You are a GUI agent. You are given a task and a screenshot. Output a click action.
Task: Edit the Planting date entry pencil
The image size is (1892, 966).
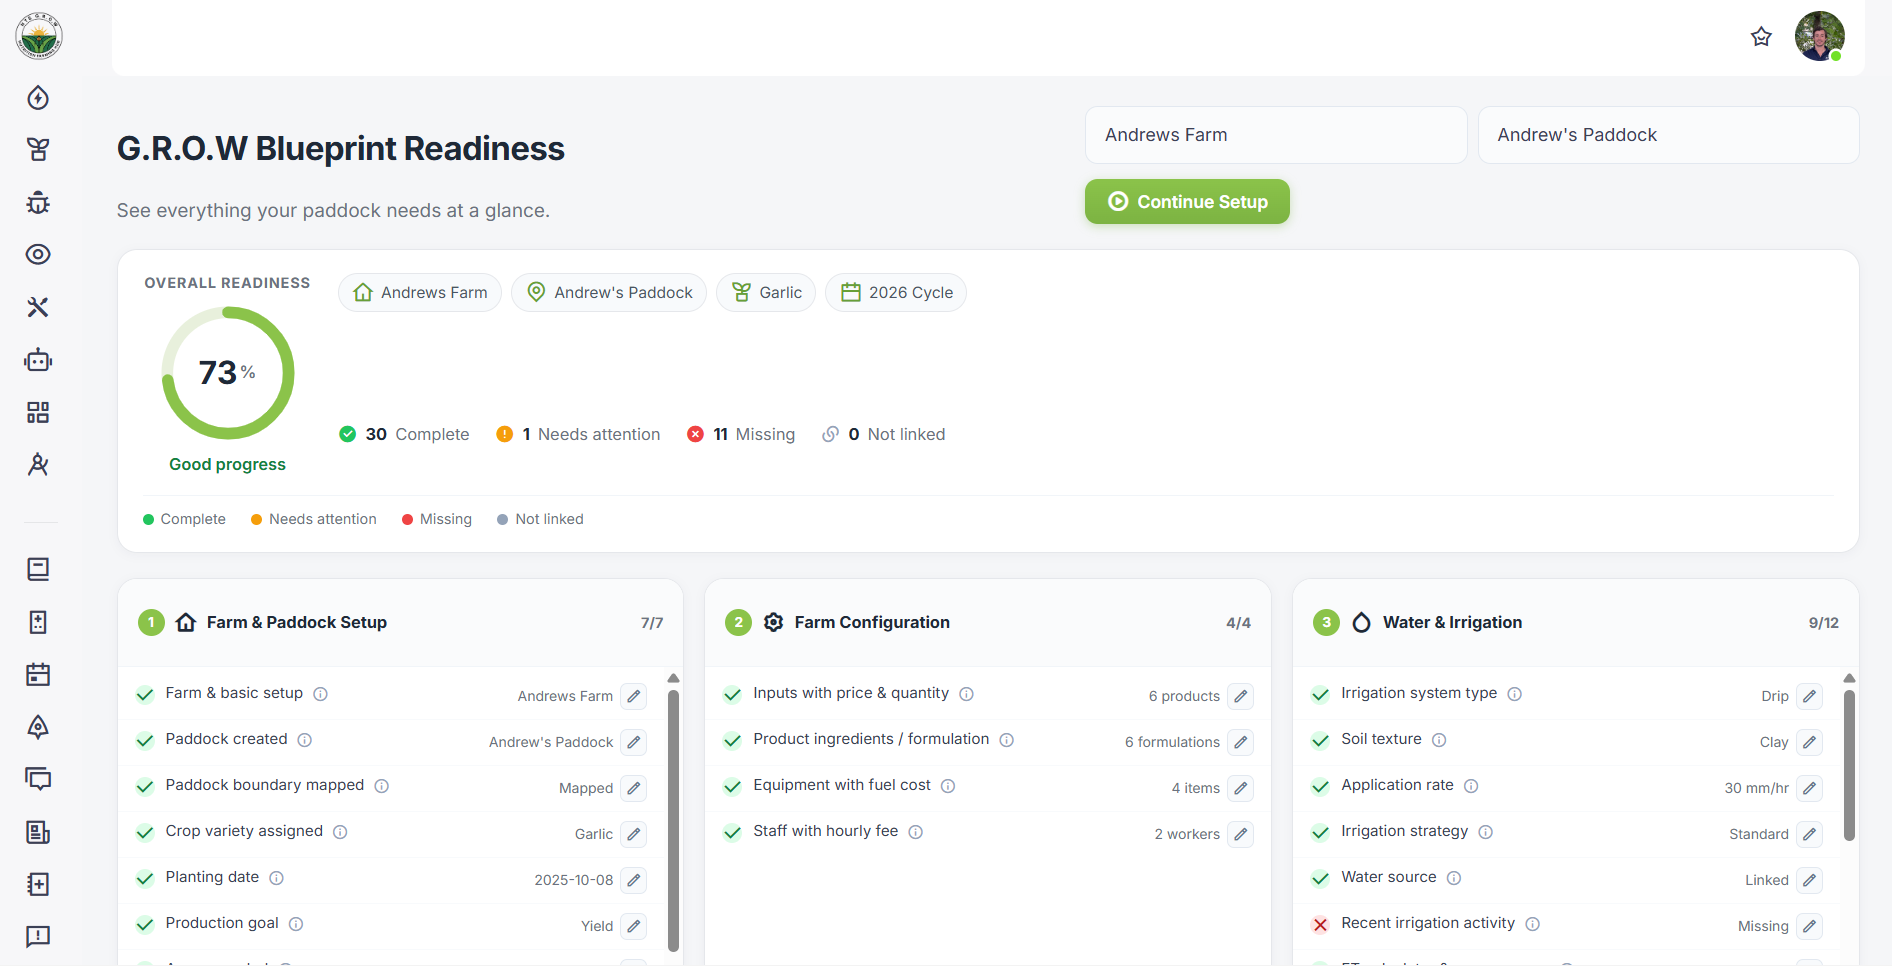[634, 880]
